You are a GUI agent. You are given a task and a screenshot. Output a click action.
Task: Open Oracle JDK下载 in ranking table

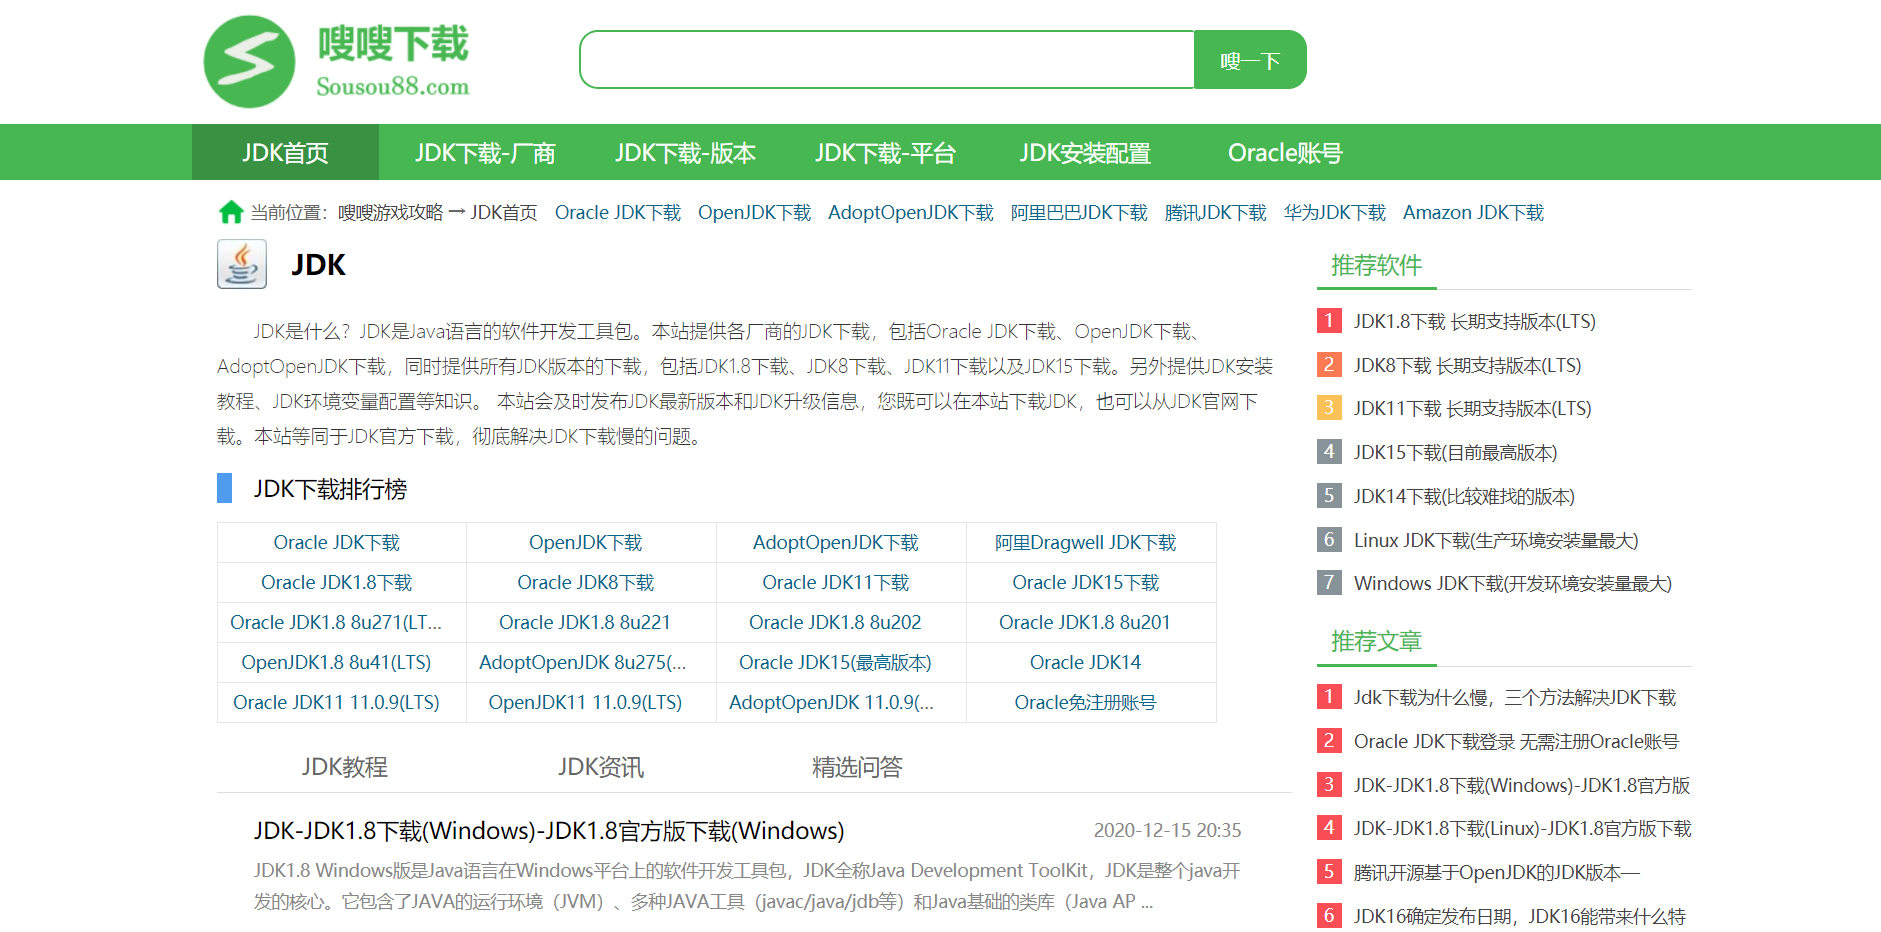(337, 542)
